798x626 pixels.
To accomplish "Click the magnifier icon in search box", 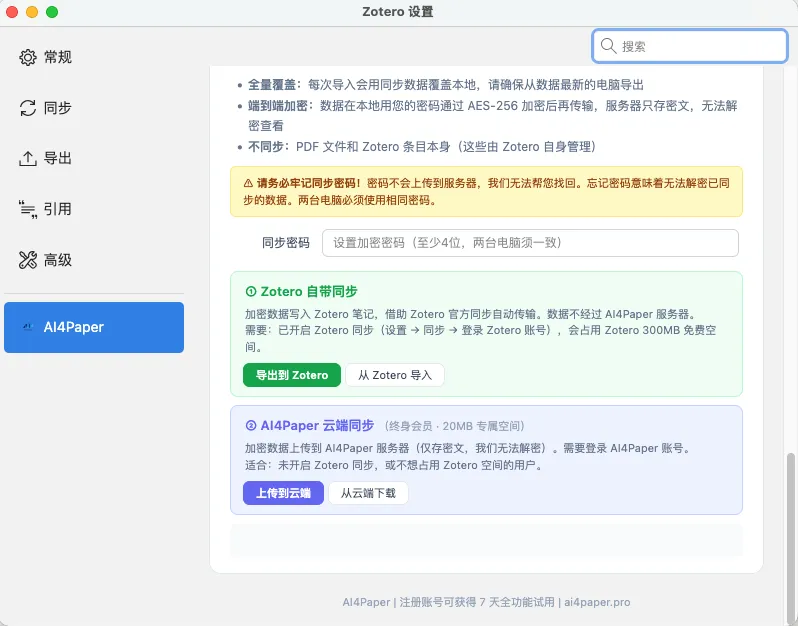I will (608, 46).
